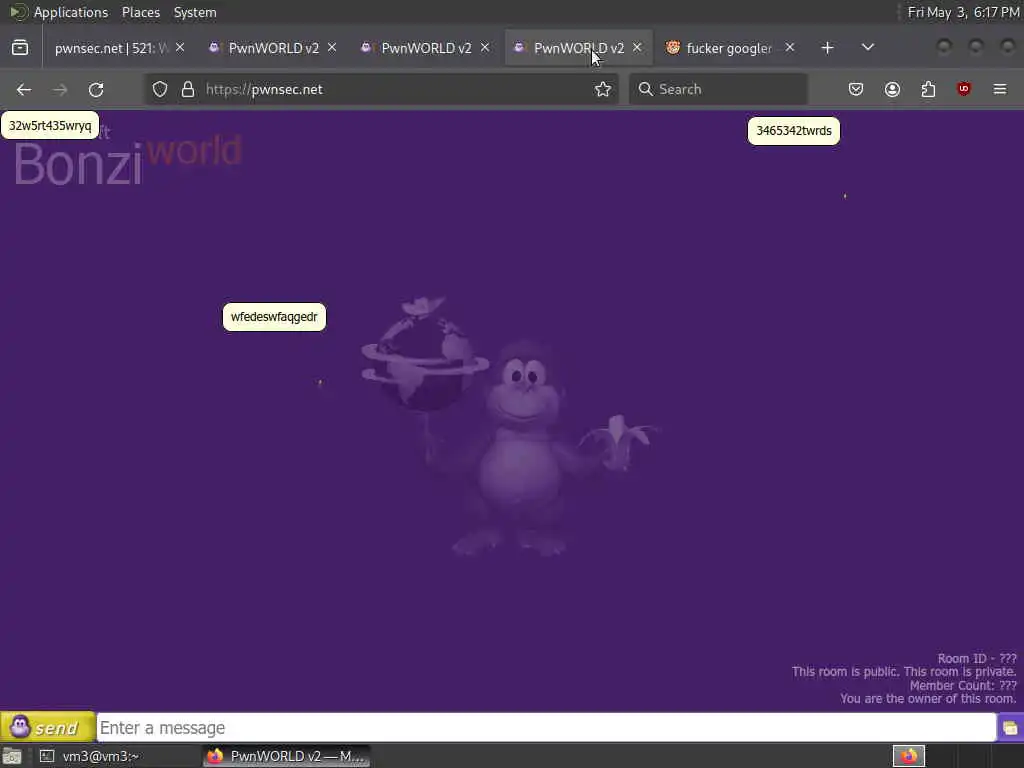Screen dimensions: 1024x768
Task: Click the pwnsec.net address bar
Action: (382, 89)
